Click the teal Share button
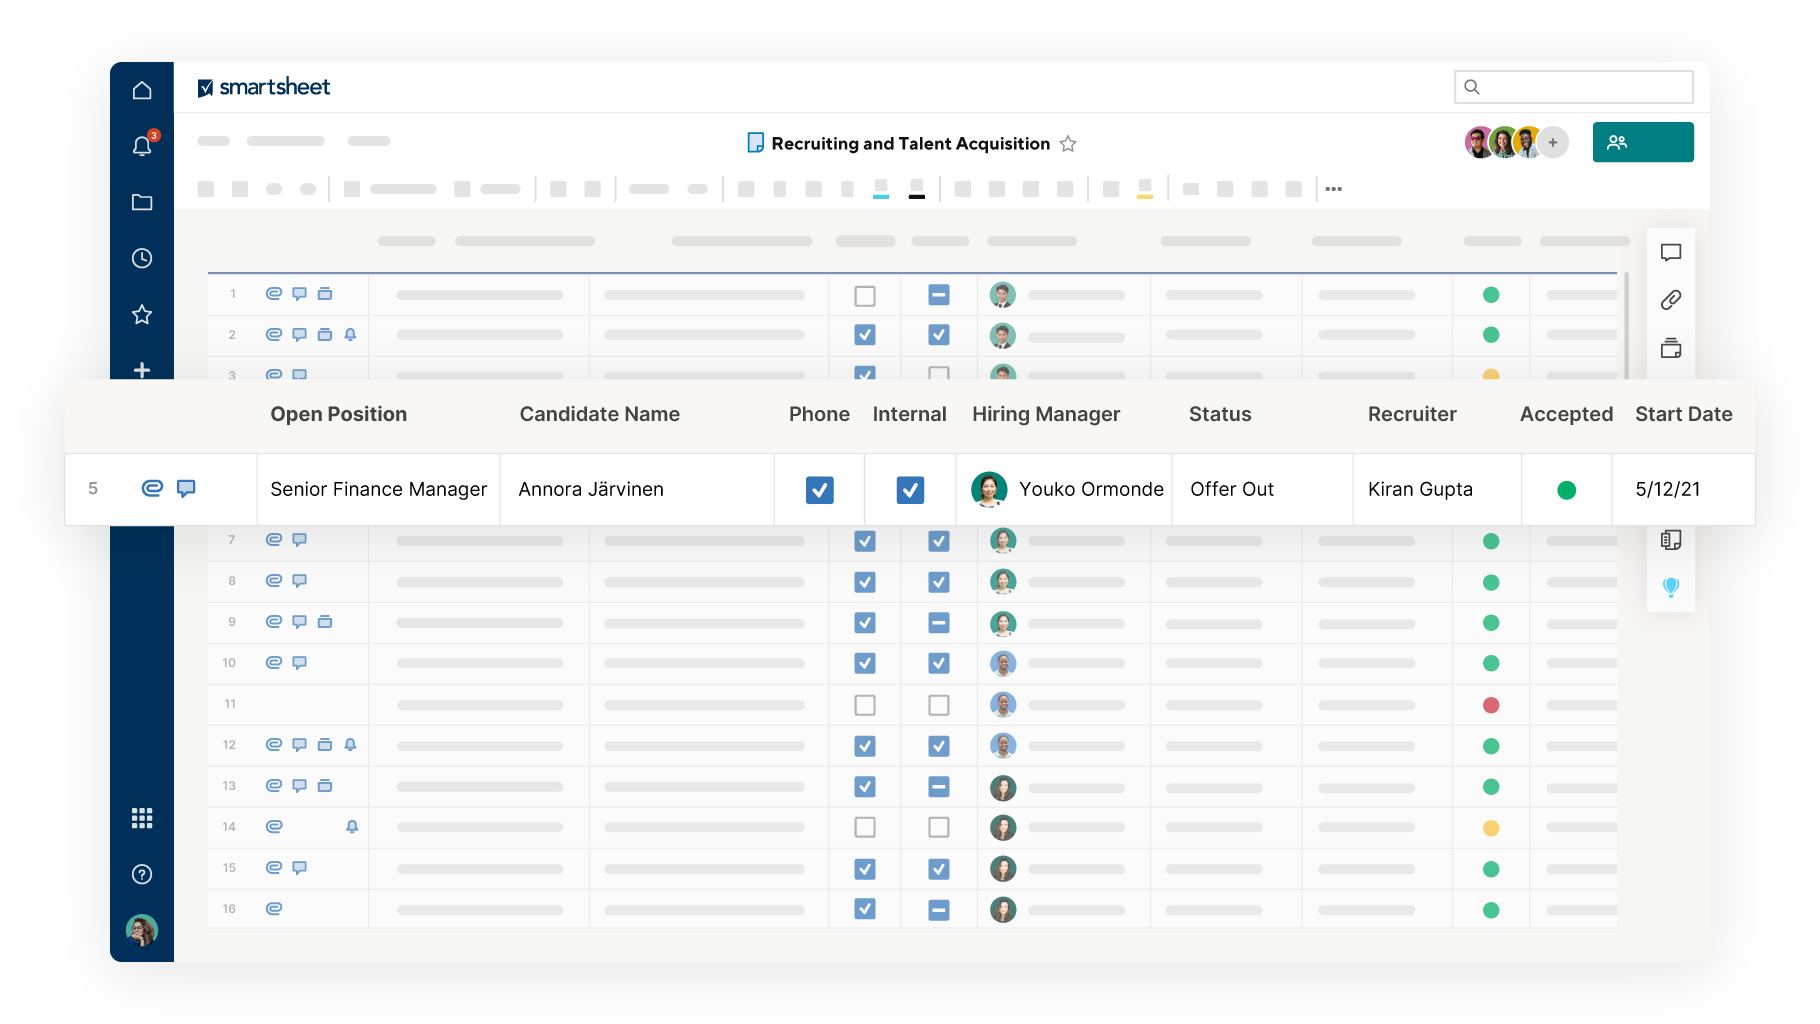The width and height of the screenshot is (1820, 1024). (x=1643, y=142)
